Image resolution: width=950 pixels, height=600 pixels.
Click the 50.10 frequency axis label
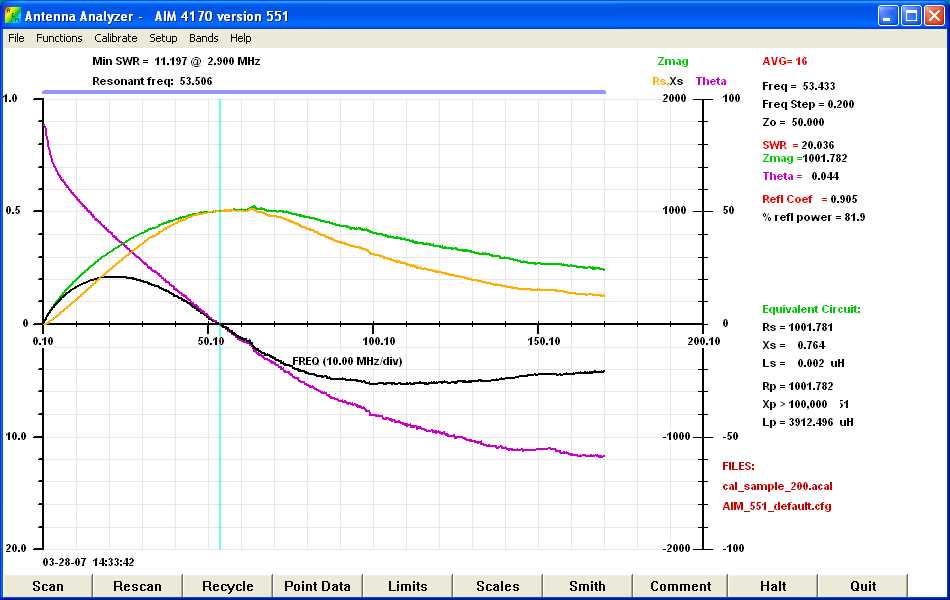pos(211,341)
